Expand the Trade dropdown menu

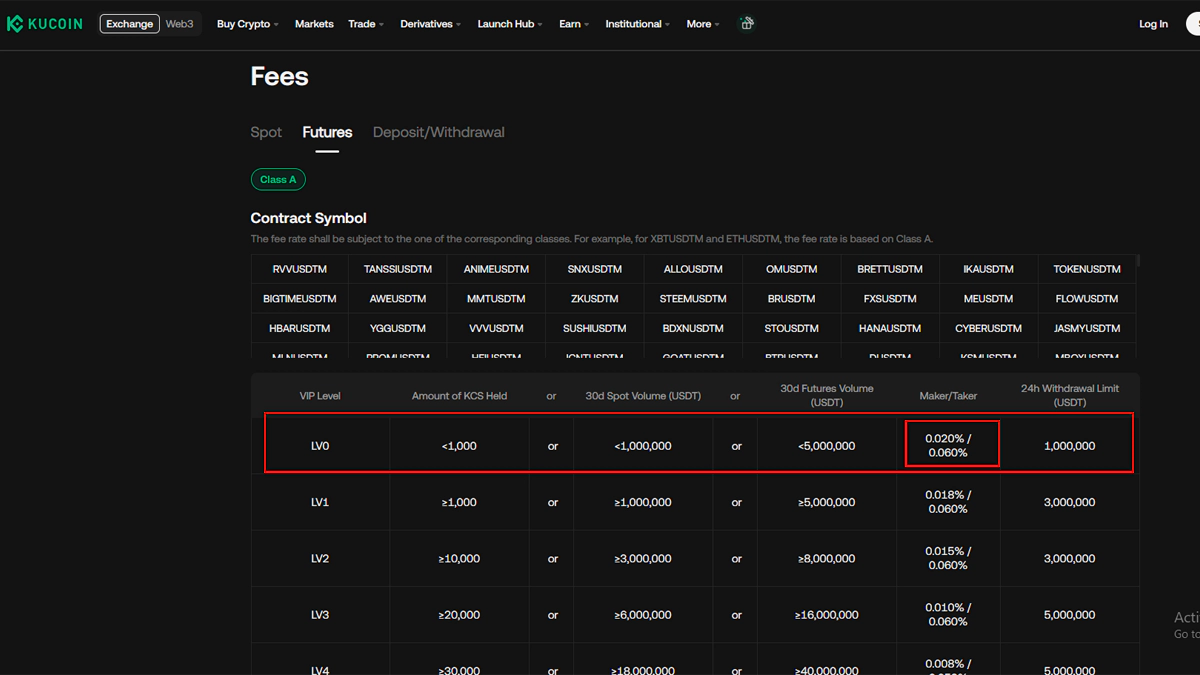tap(365, 24)
